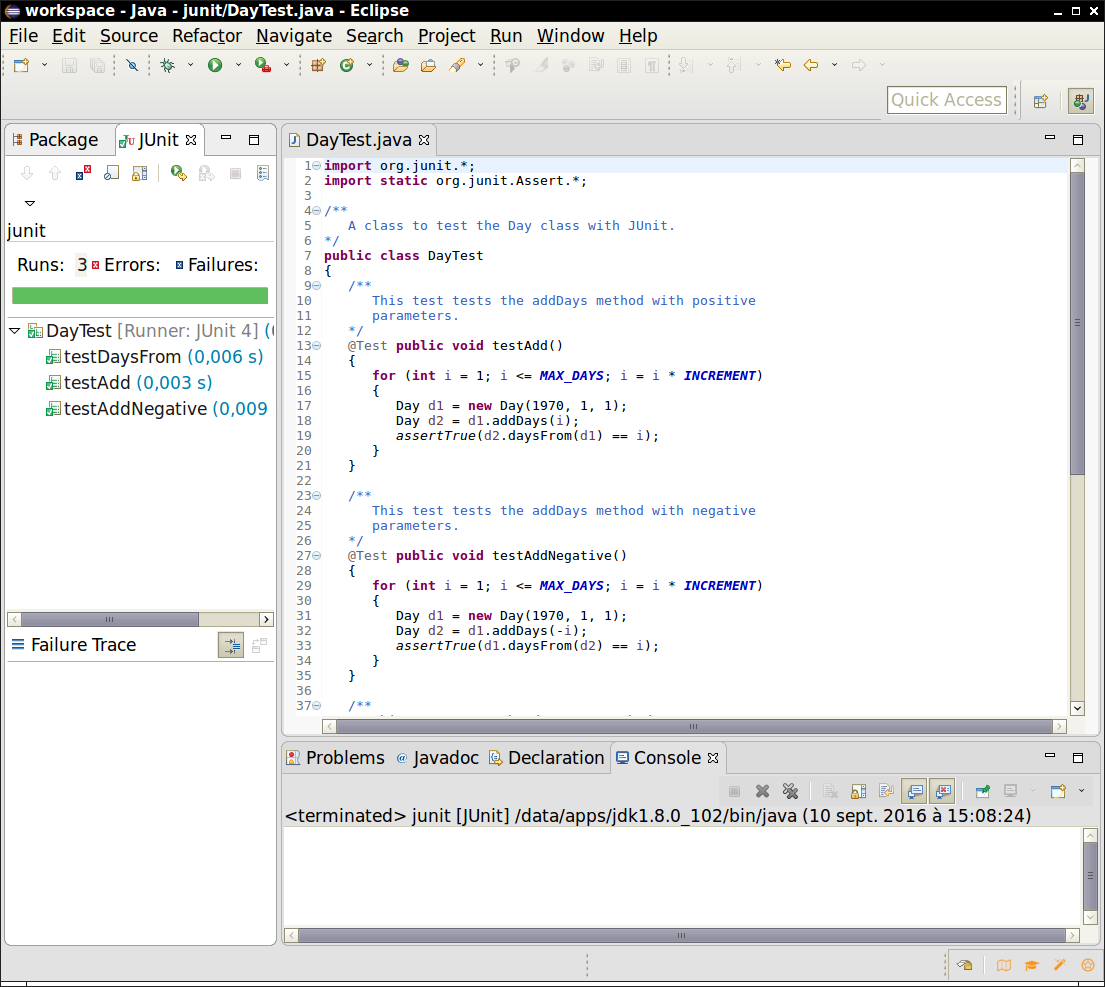Pin the Console view
The width and height of the screenshot is (1105, 987).
[983, 791]
